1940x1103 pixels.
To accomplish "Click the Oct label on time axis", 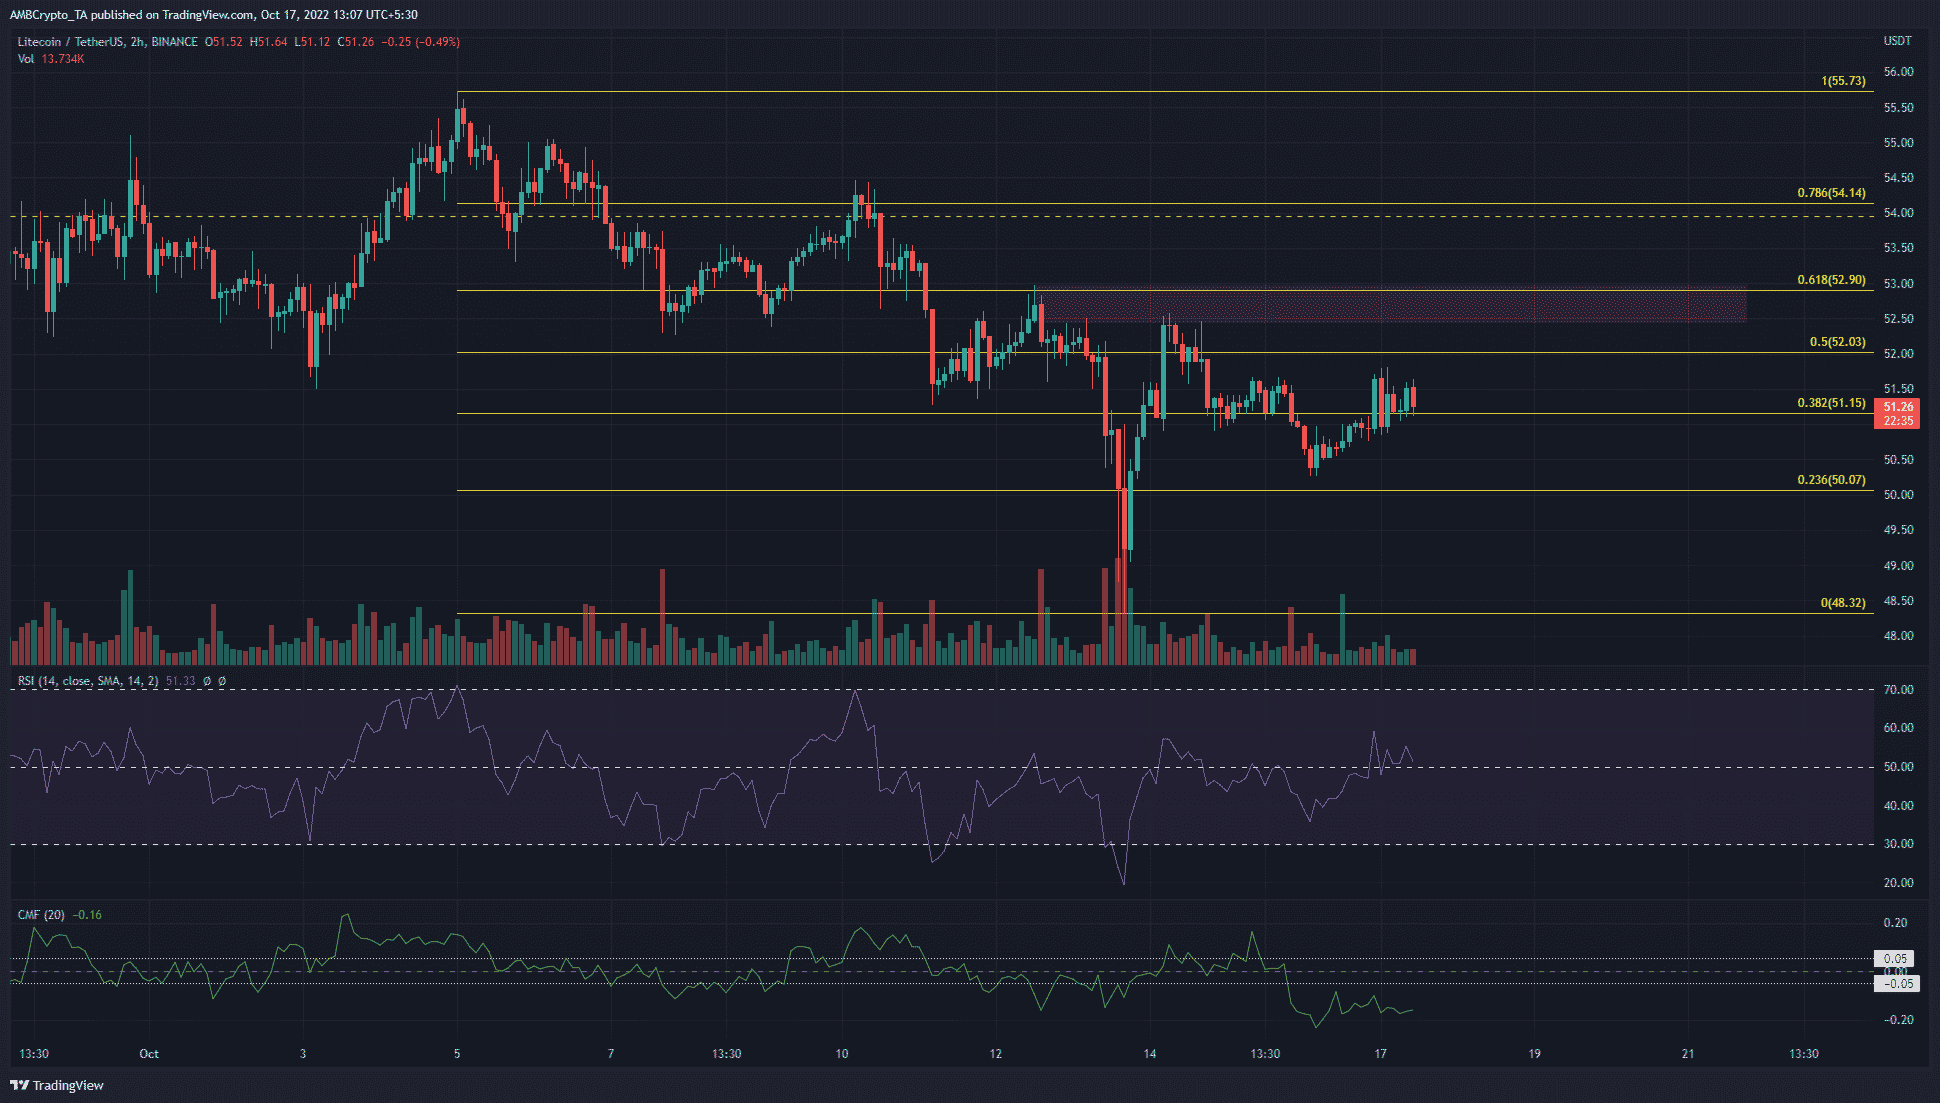I will click(x=149, y=1054).
